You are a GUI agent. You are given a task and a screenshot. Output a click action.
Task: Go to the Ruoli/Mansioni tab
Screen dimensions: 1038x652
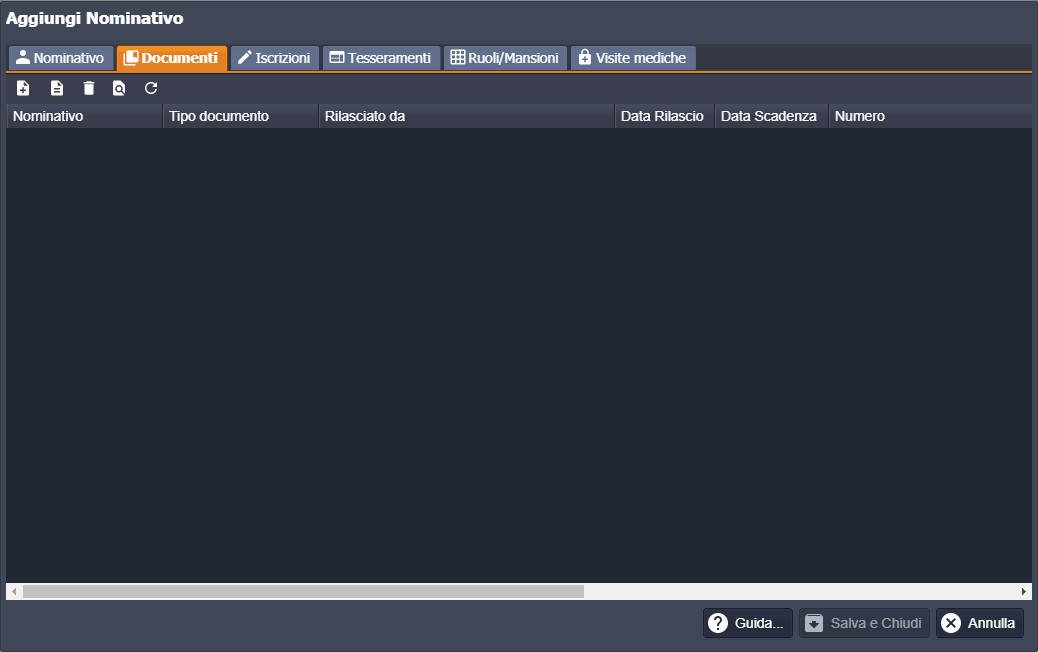[505, 58]
